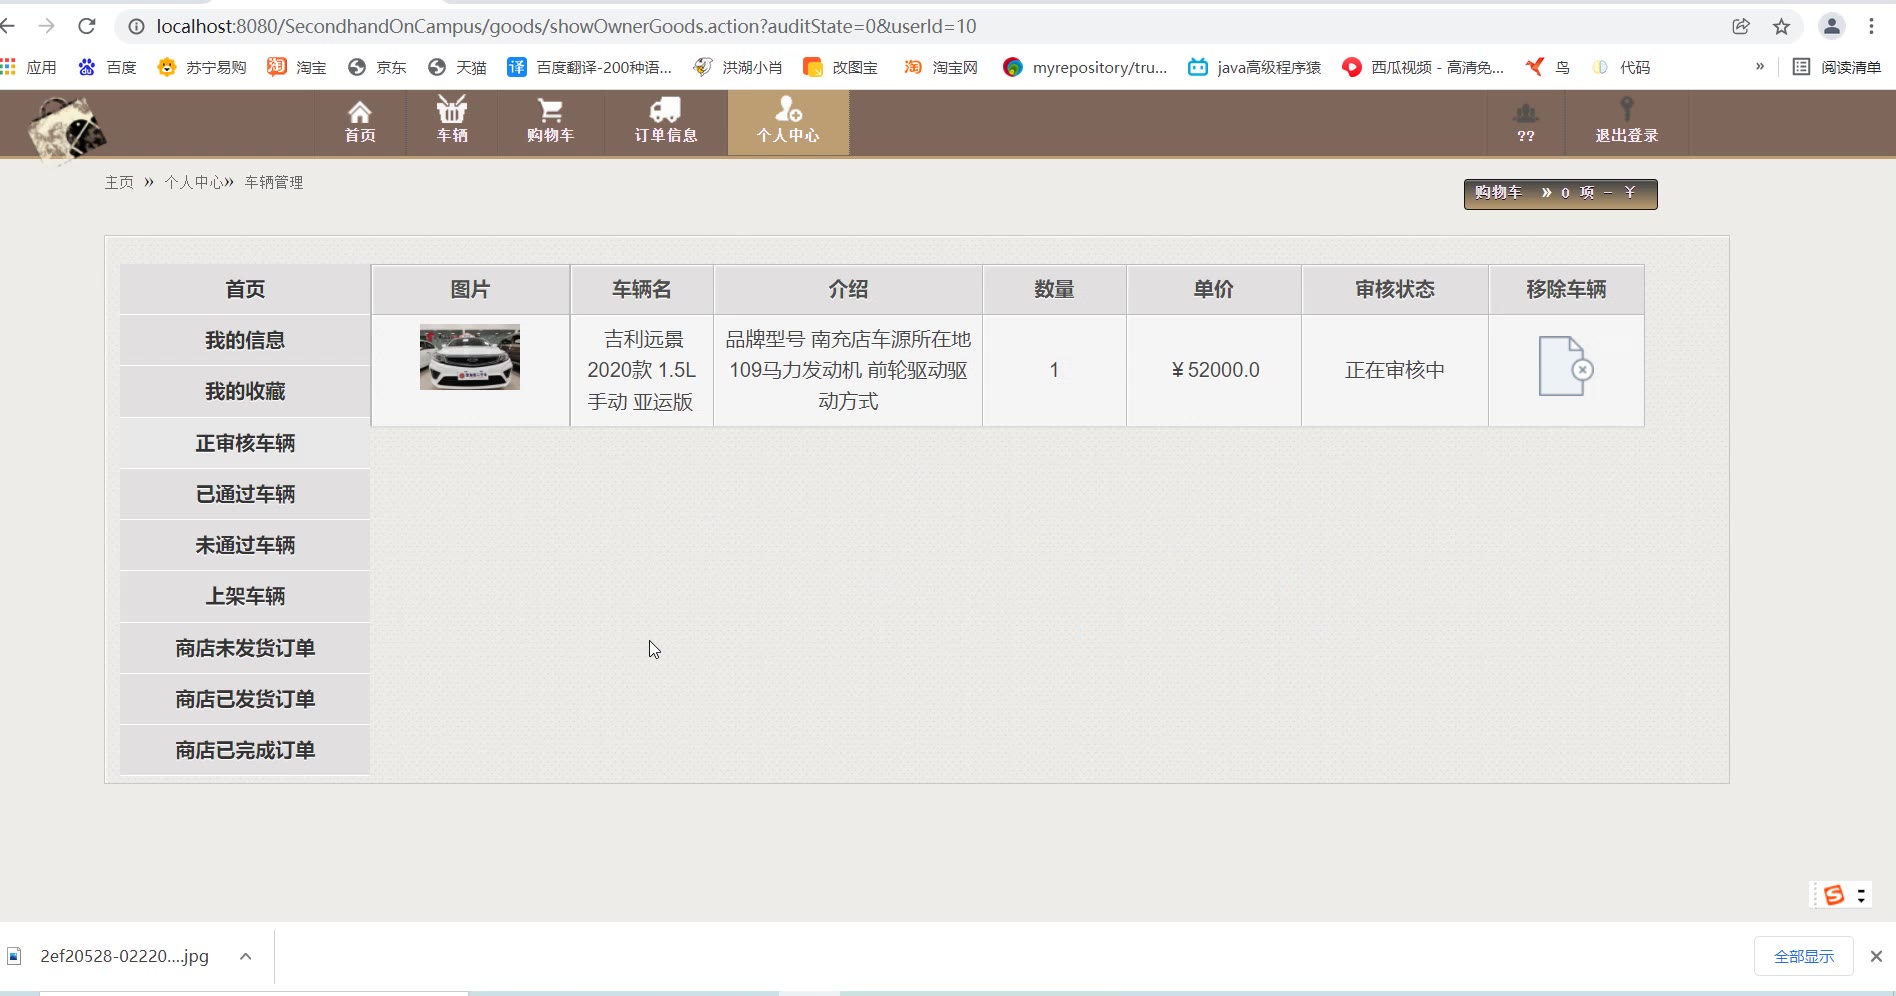The height and width of the screenshot is (996, 1896).
Task: Reload the page
Action: pos(87,27)
